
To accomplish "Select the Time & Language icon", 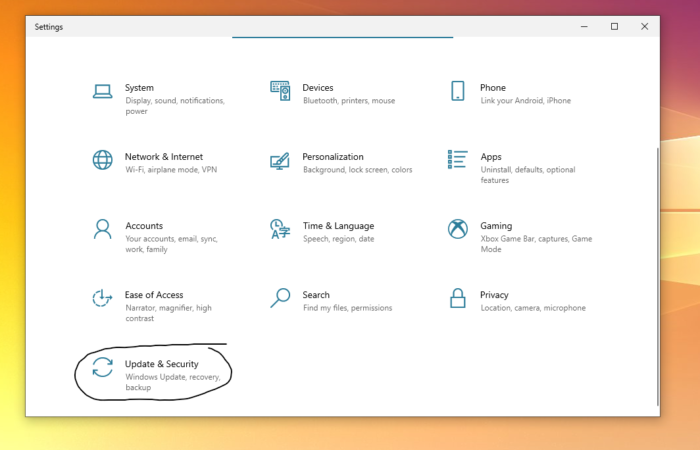I will click(x=280, y=229).
